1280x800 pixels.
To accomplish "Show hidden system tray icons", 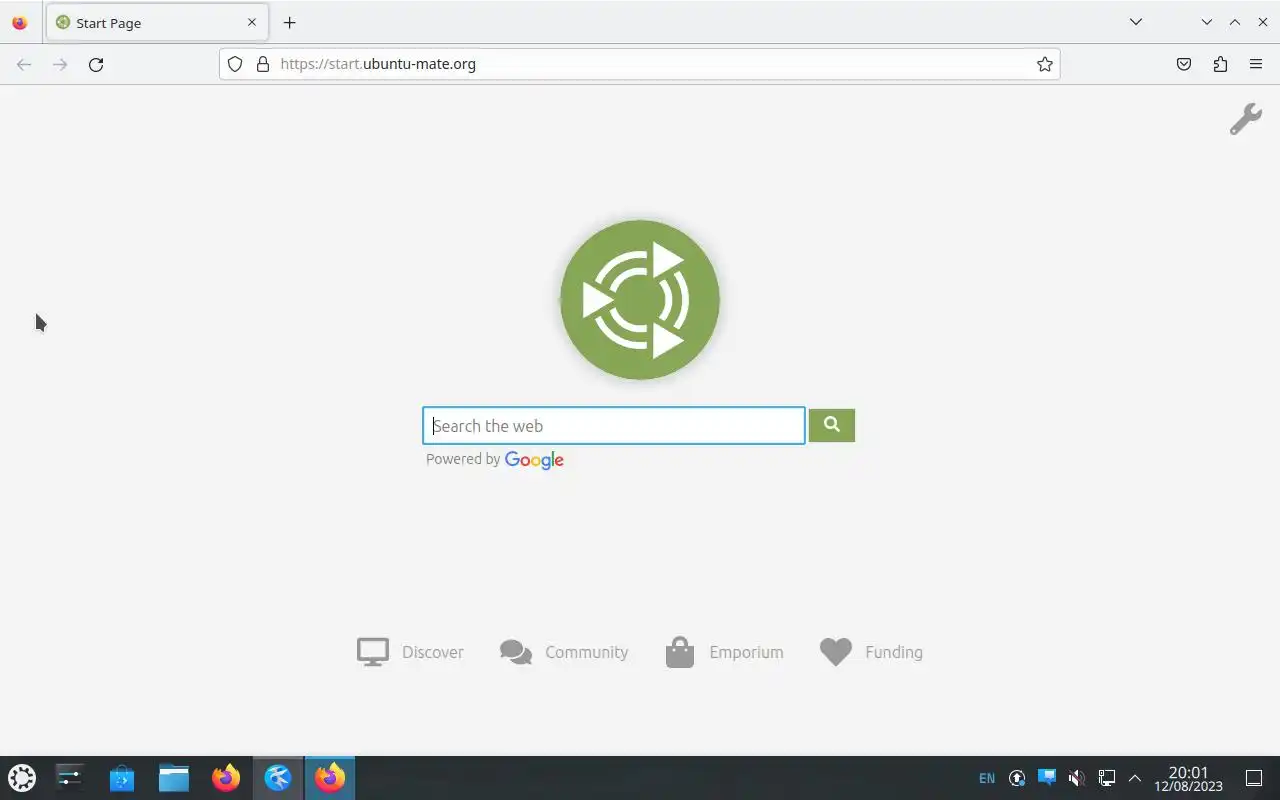I will (x=1135, y=778).
